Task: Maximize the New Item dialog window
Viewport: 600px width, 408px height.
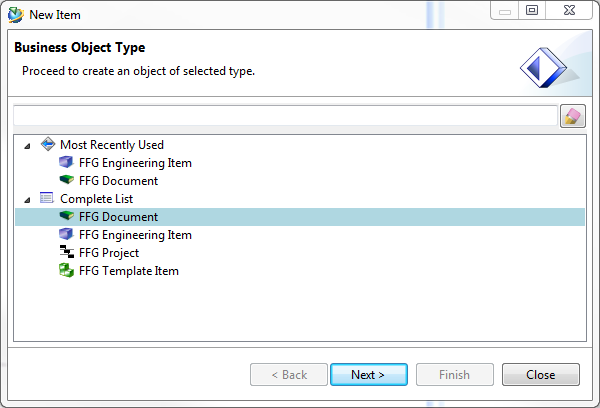Action: pyautogui.click(x=532, y=10)
